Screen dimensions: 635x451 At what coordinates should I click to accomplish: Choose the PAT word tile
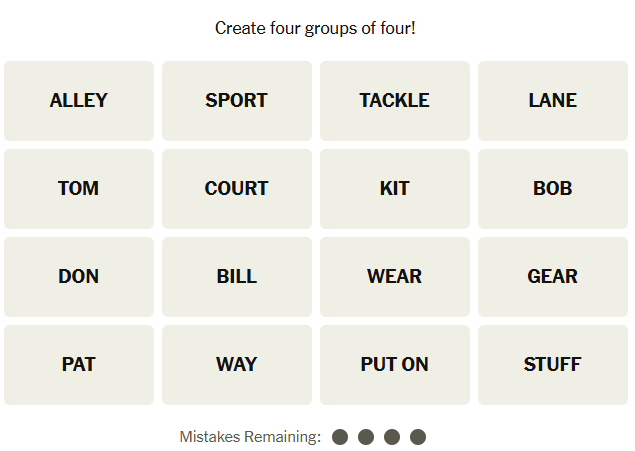coord(79,365)
